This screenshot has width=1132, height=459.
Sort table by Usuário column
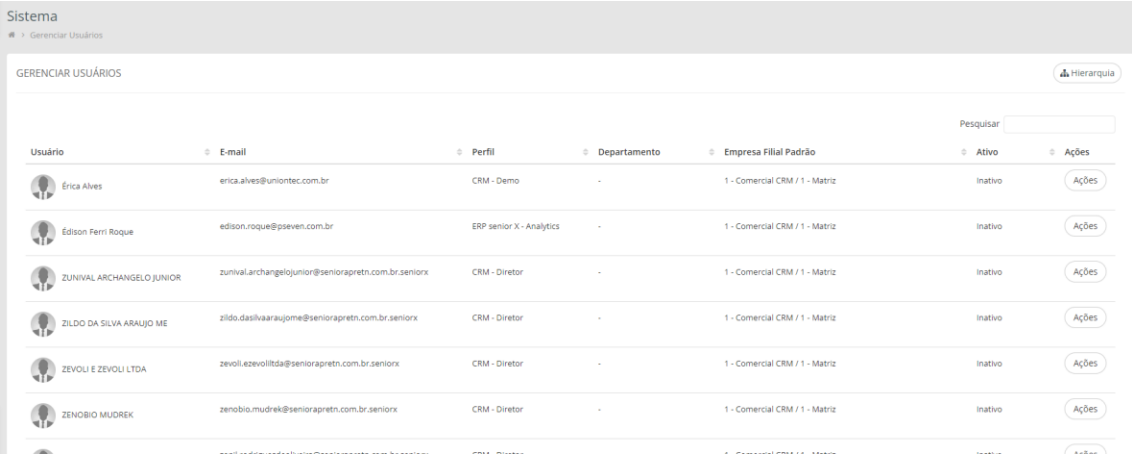(50, 151)
